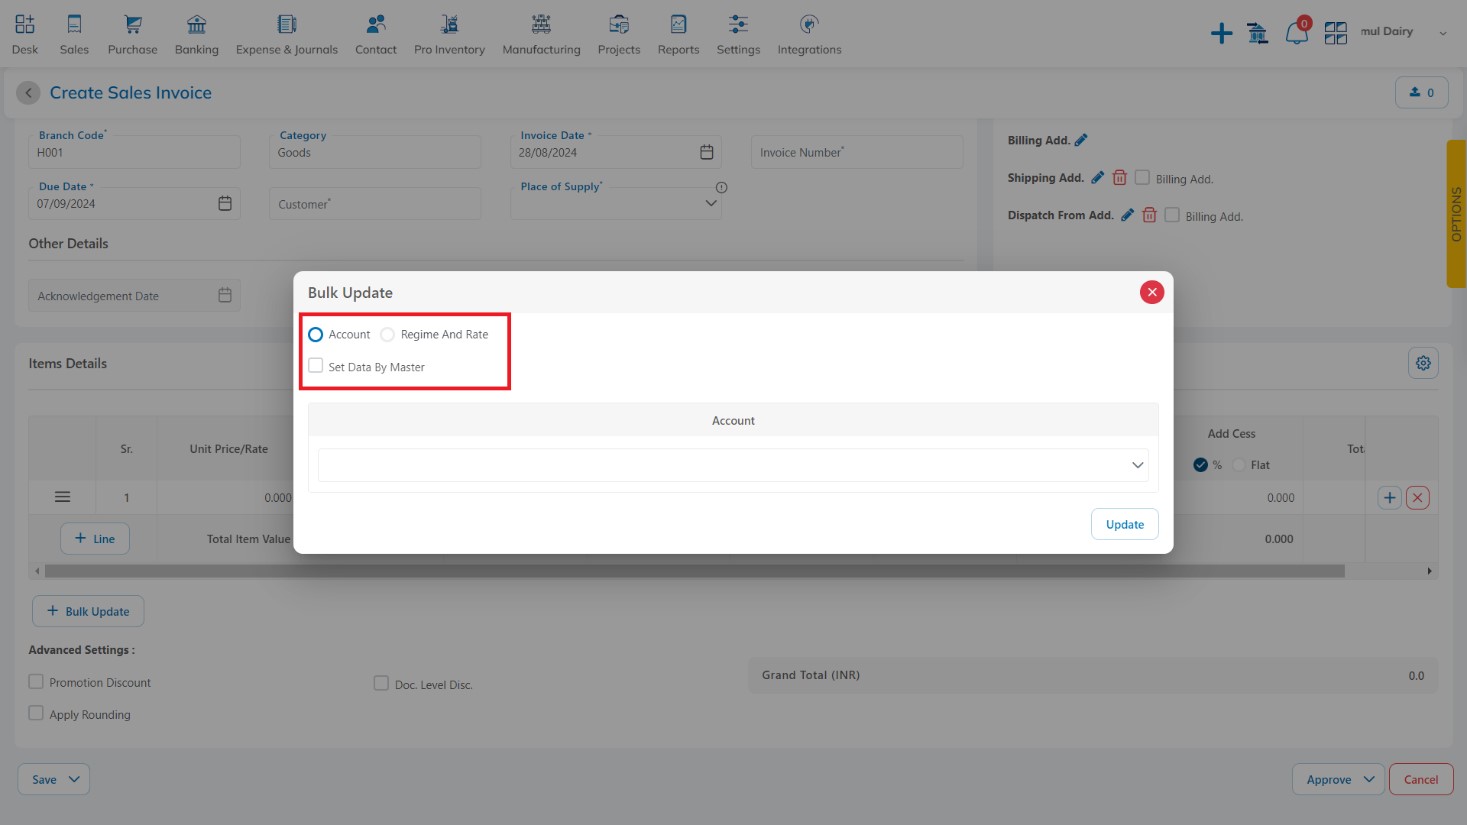Remove row with the red cross icon

(x=1417, y=497)
